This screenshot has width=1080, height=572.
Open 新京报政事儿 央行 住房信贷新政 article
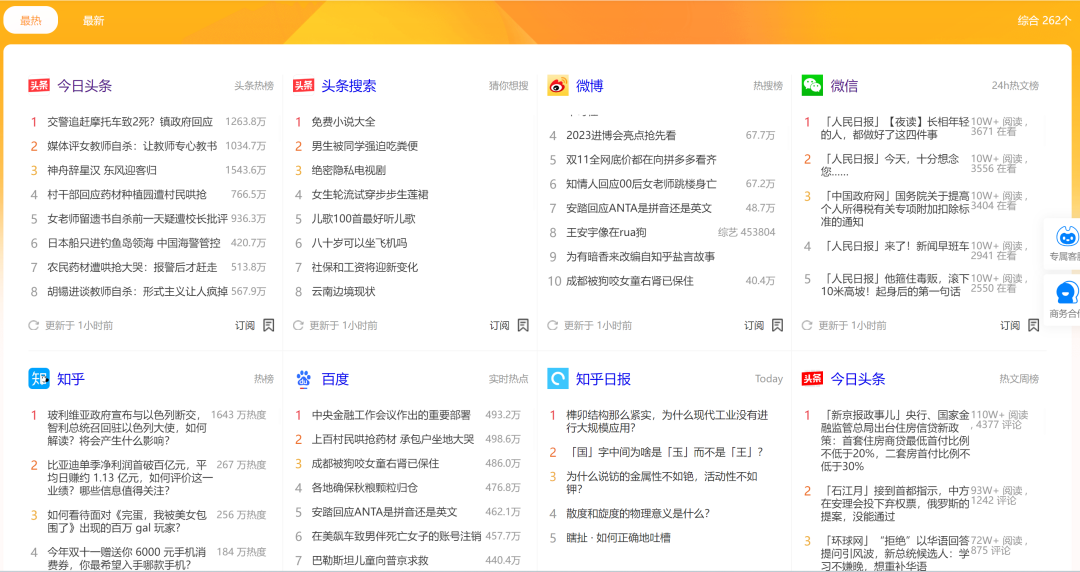pyautogui.click(x=895, y=440)
